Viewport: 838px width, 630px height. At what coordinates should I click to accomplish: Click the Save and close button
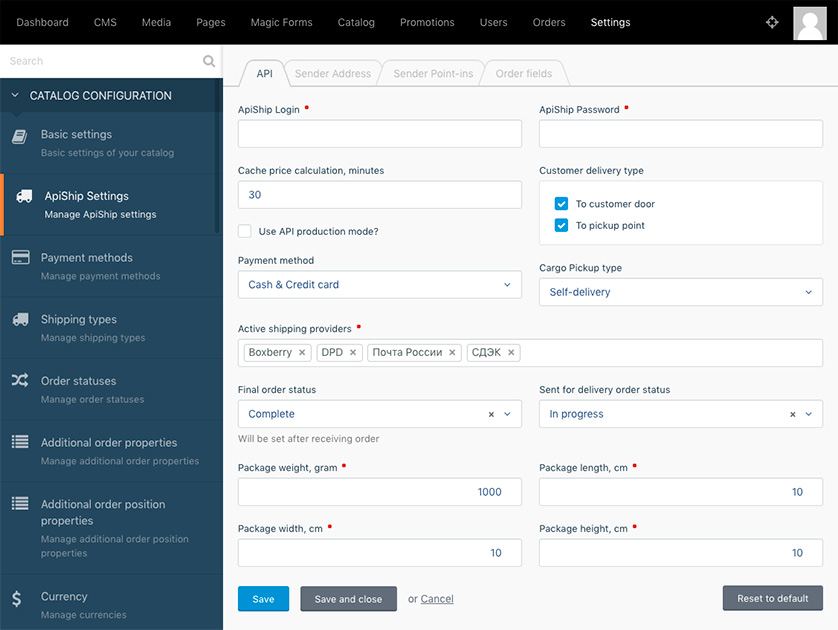348,598
